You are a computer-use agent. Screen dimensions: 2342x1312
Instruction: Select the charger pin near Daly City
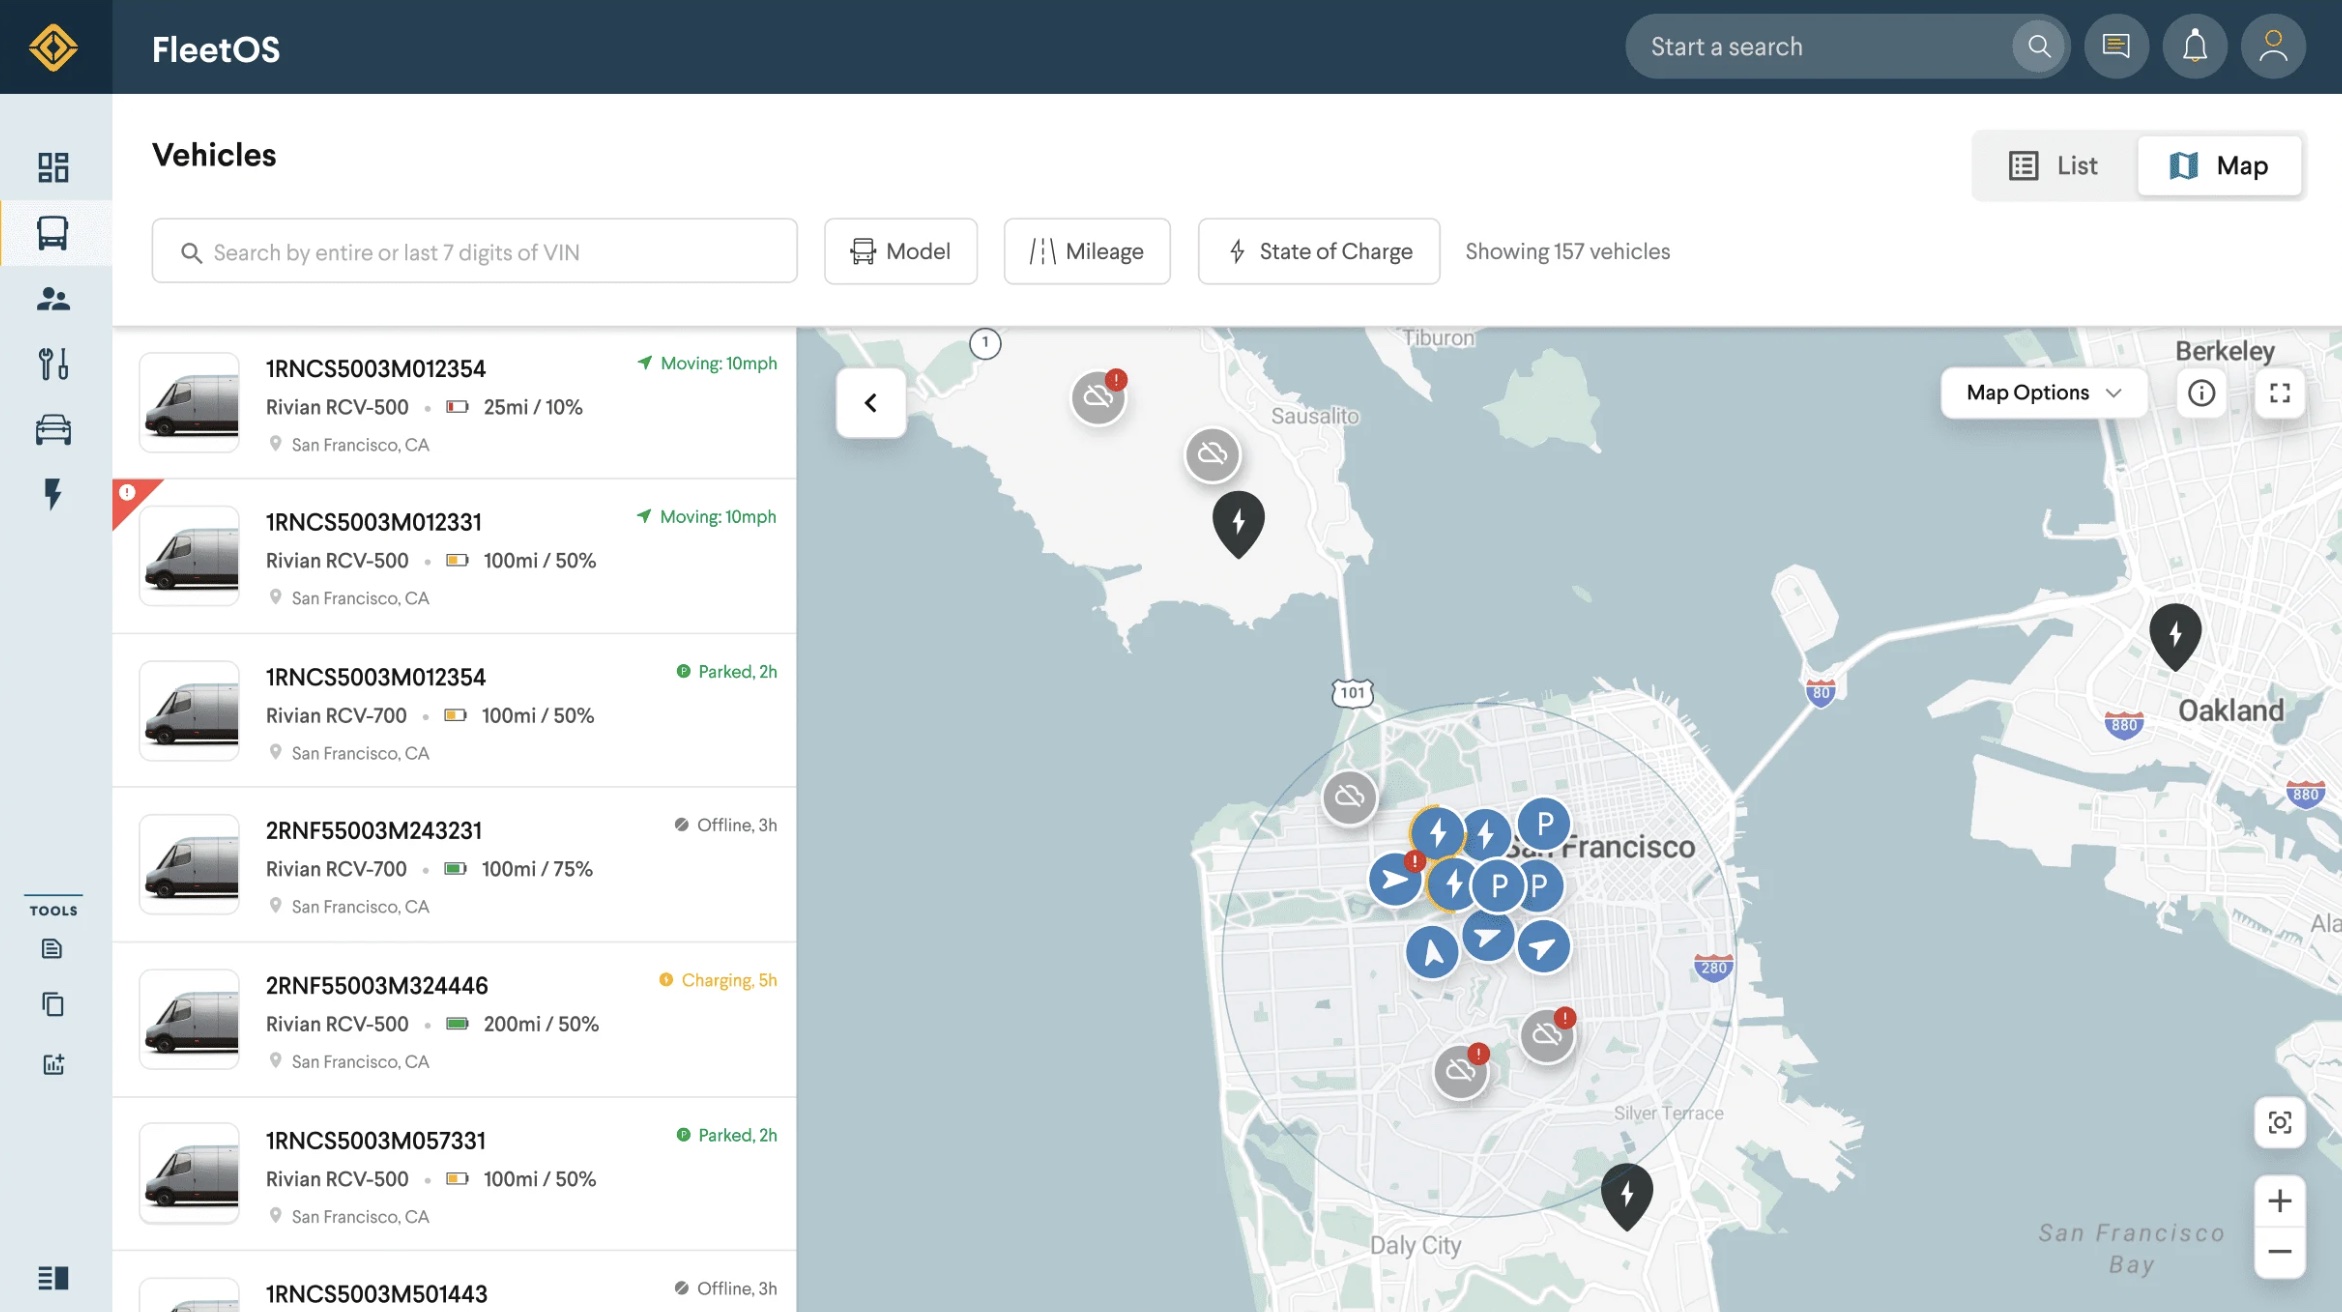1626,1197
